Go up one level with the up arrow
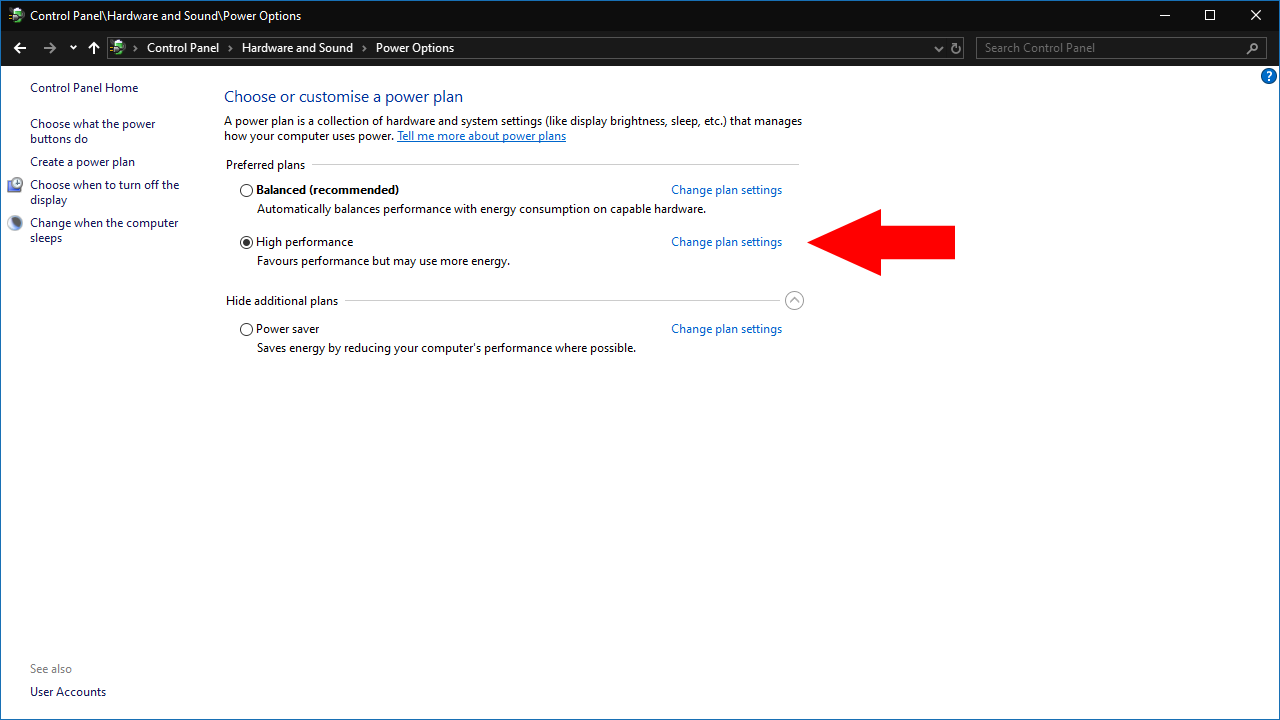Viewport: 1280px width, 720px height. [94, 48]
